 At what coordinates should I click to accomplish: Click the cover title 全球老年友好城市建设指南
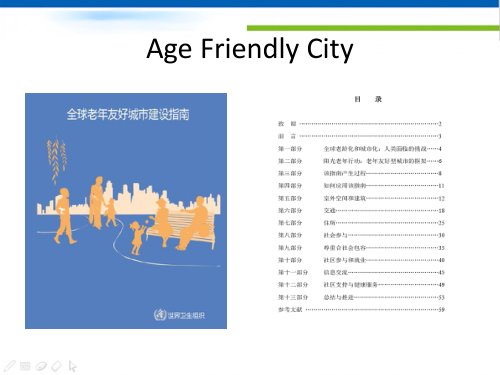tap(128, 114)
